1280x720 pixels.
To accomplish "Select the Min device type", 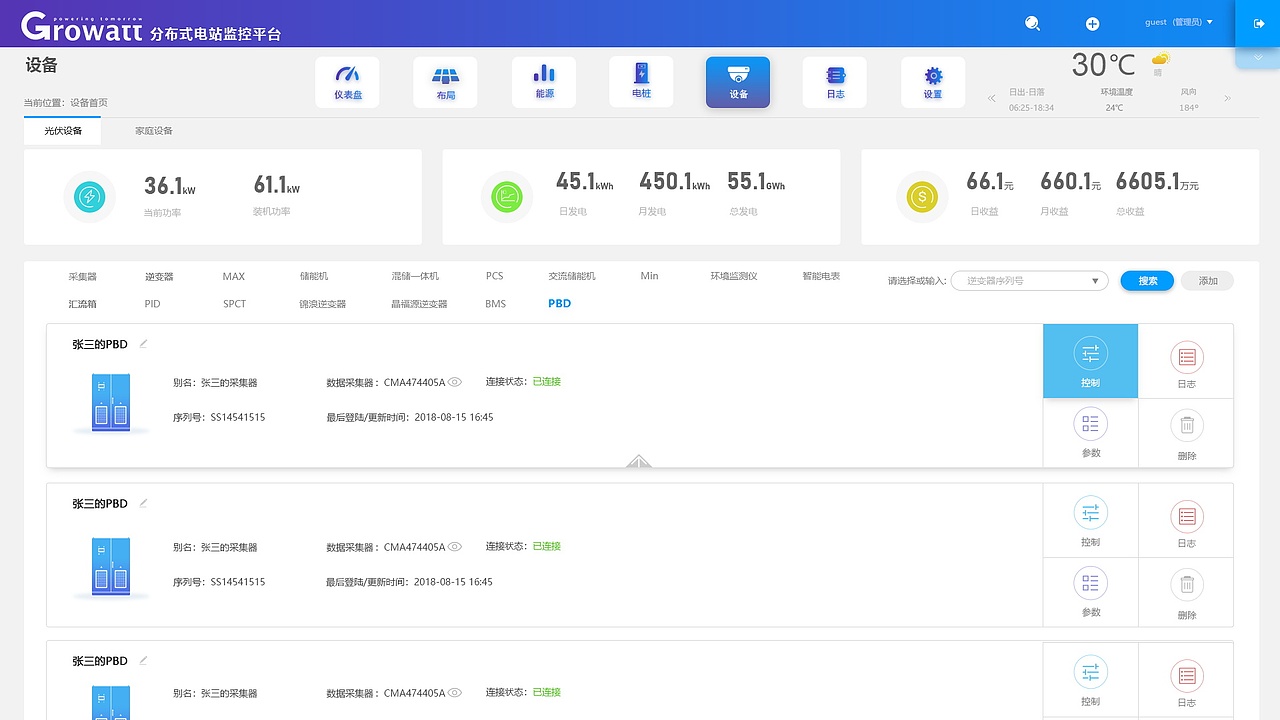I will 649,276.
